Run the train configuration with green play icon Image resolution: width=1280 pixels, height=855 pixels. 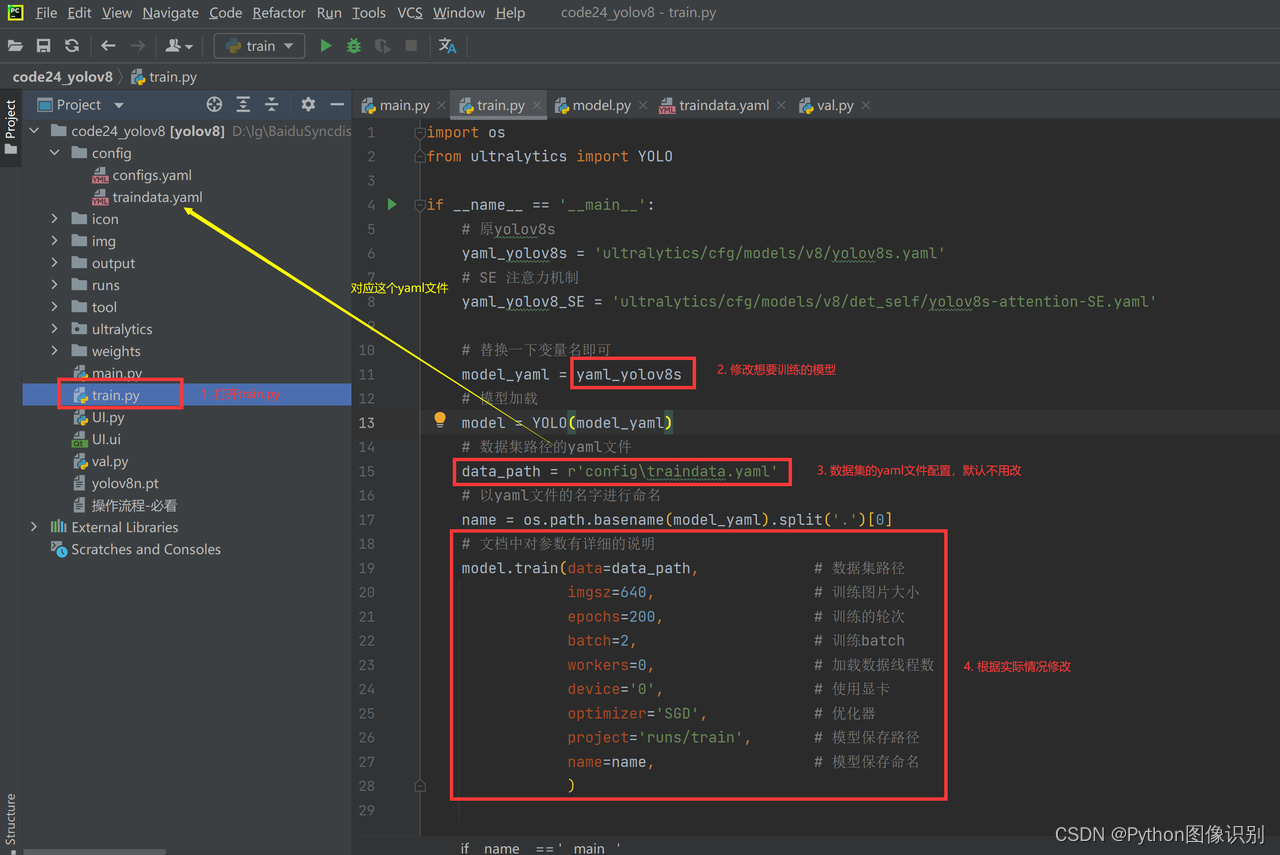325,46
